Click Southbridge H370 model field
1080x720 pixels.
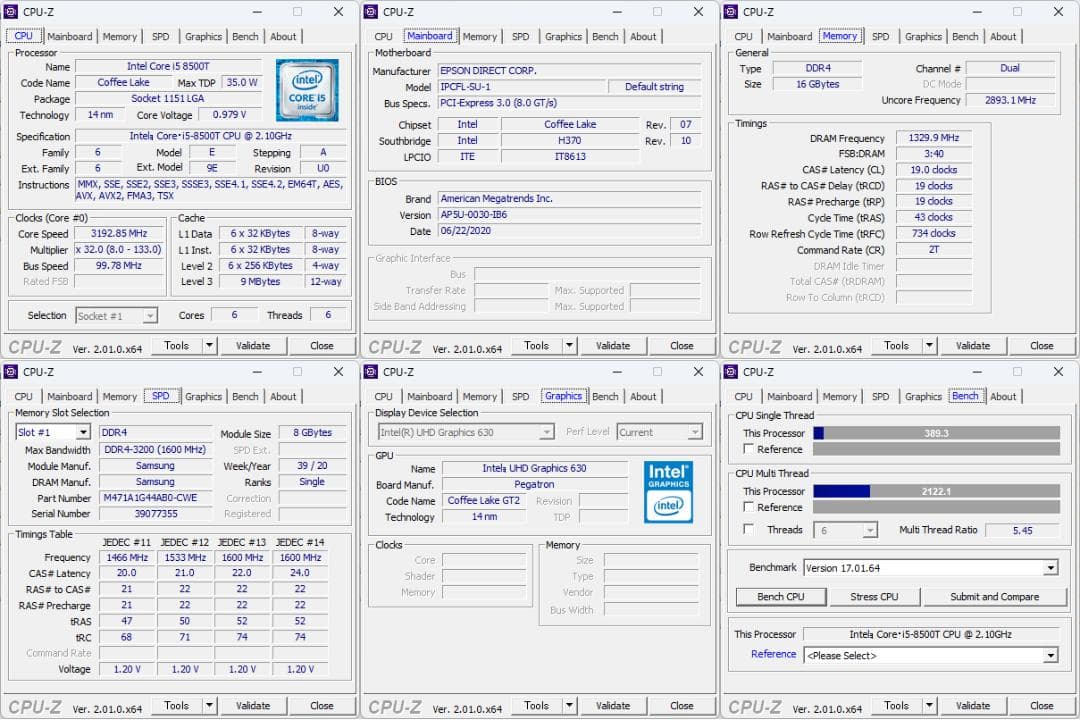tap(570, 140)
